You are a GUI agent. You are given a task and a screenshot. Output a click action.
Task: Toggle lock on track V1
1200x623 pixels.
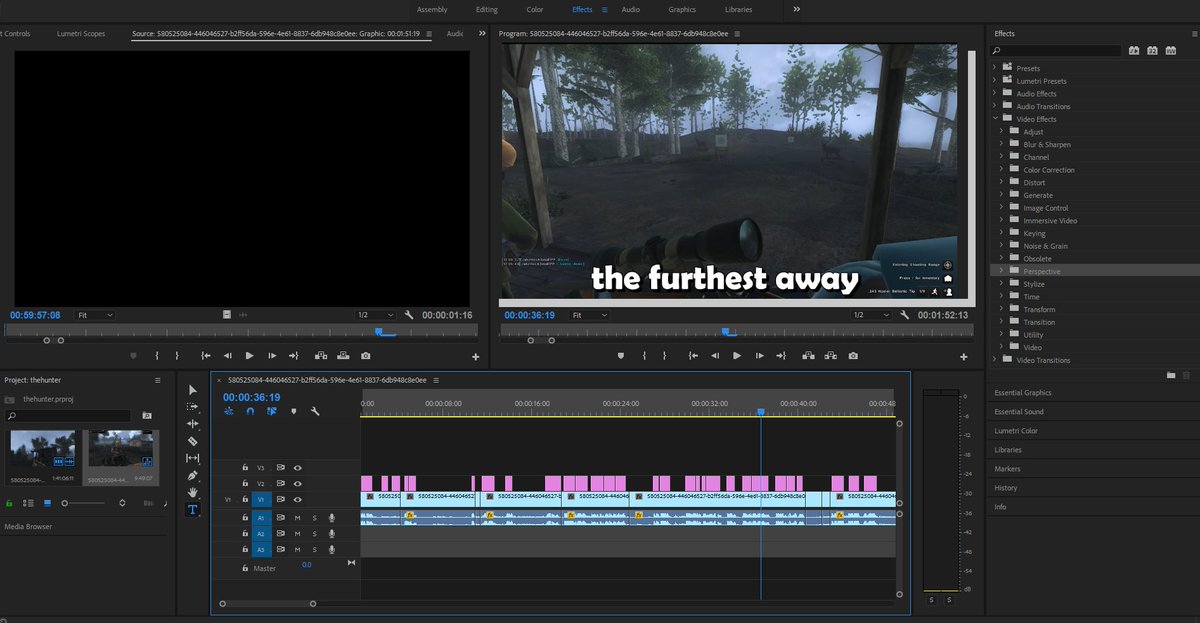(x=245, y=499)
